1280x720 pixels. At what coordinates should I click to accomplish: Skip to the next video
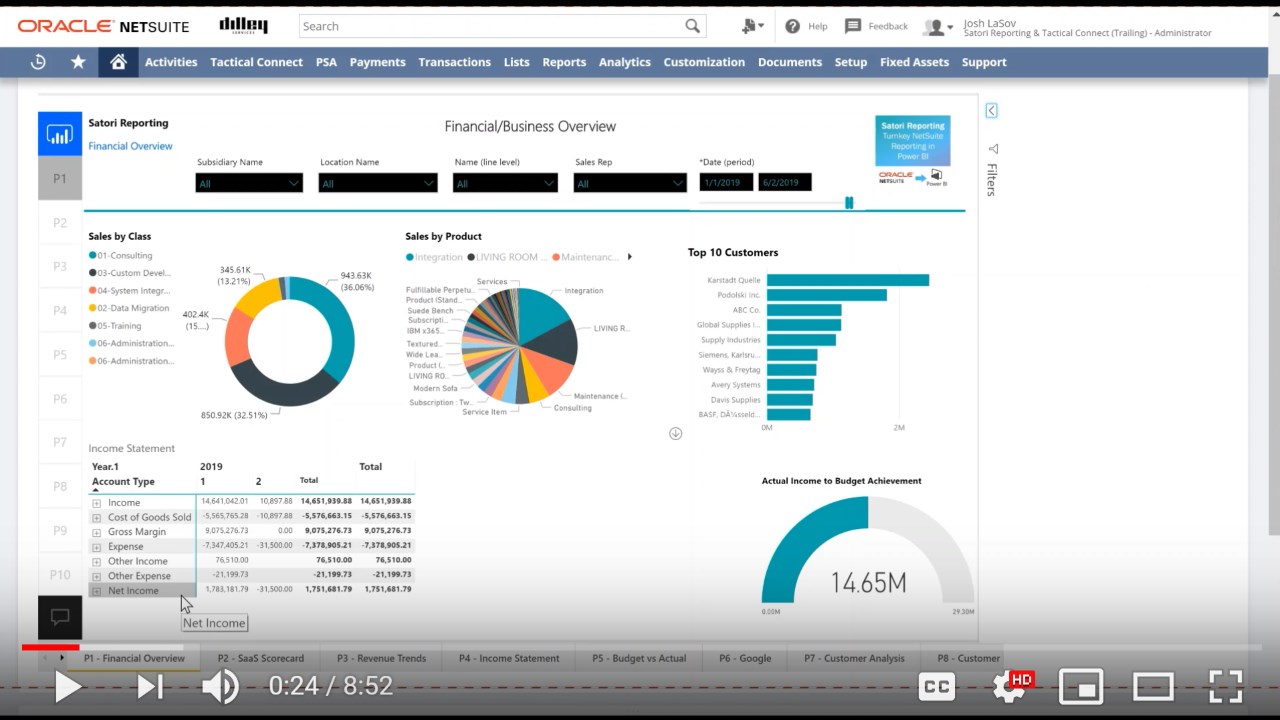click(149, 686)
